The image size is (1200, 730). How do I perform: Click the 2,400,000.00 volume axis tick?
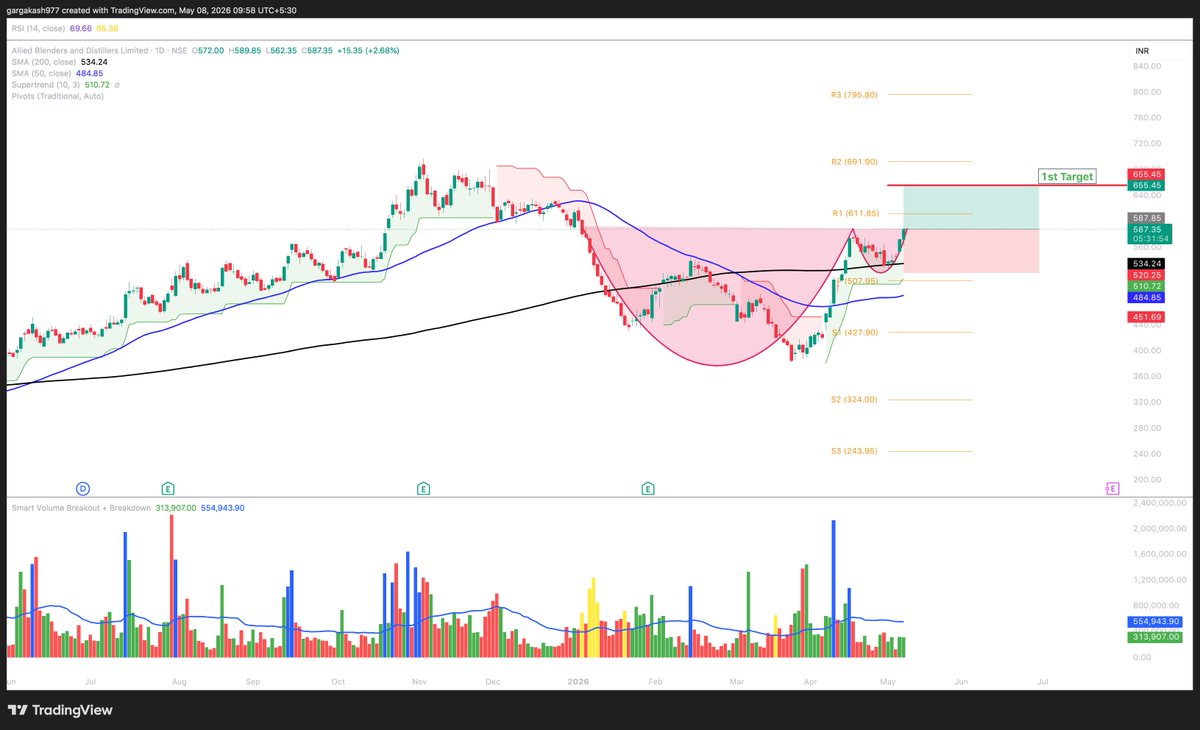click(1160, 503)
